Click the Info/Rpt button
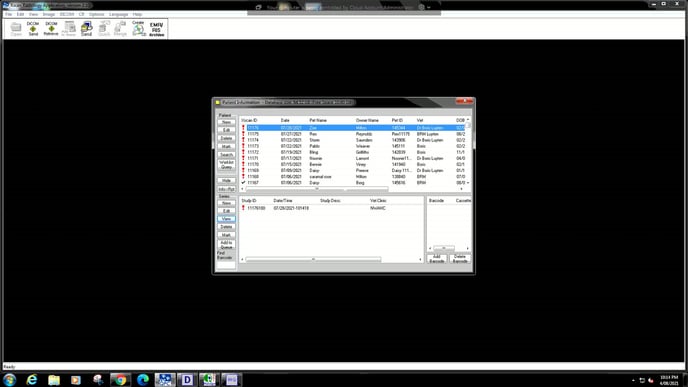The height and width of the screenshot is (387, 688). [226, 189]
